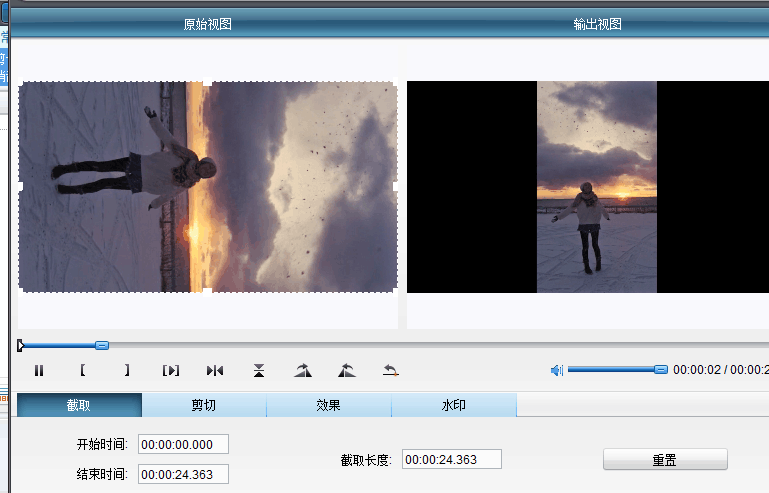Click the 开始时间 input field
This screenshot has width=769, height=493.
[x=183, y=444]
